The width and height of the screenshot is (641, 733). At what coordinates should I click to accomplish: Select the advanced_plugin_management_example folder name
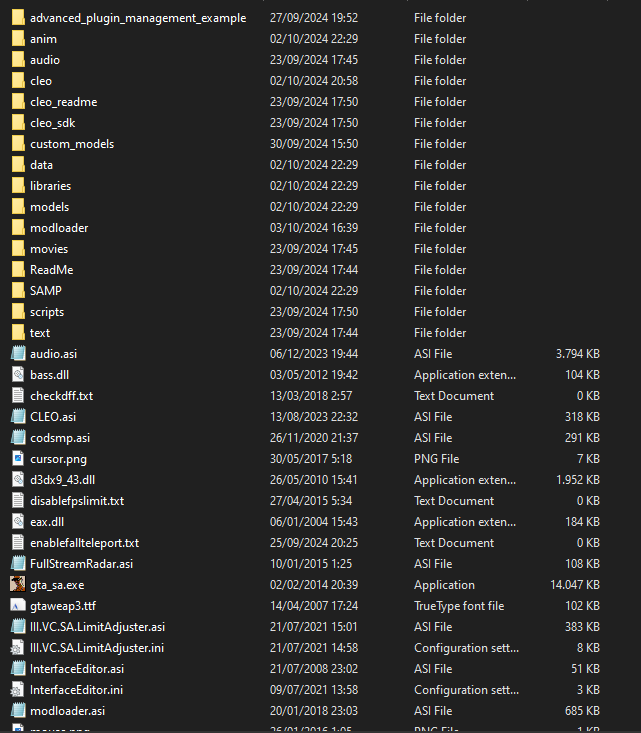138,18
